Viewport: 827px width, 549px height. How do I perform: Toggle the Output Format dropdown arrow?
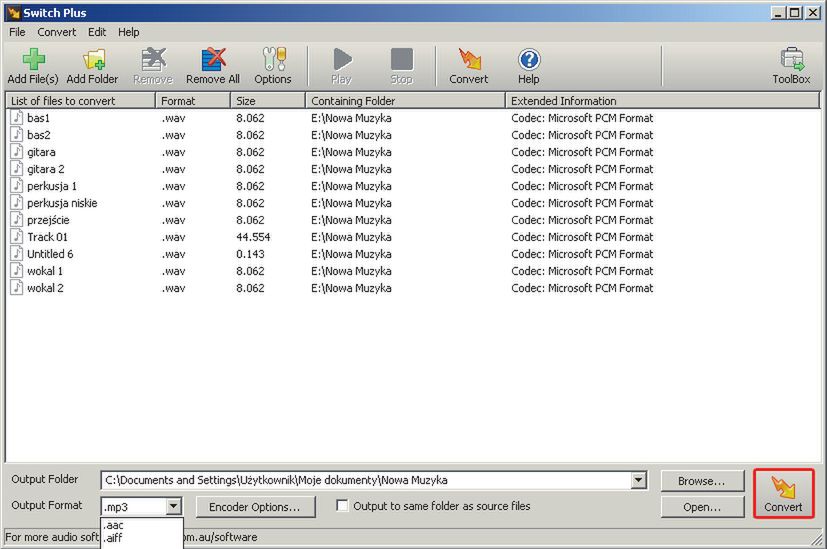pos(173,507)
